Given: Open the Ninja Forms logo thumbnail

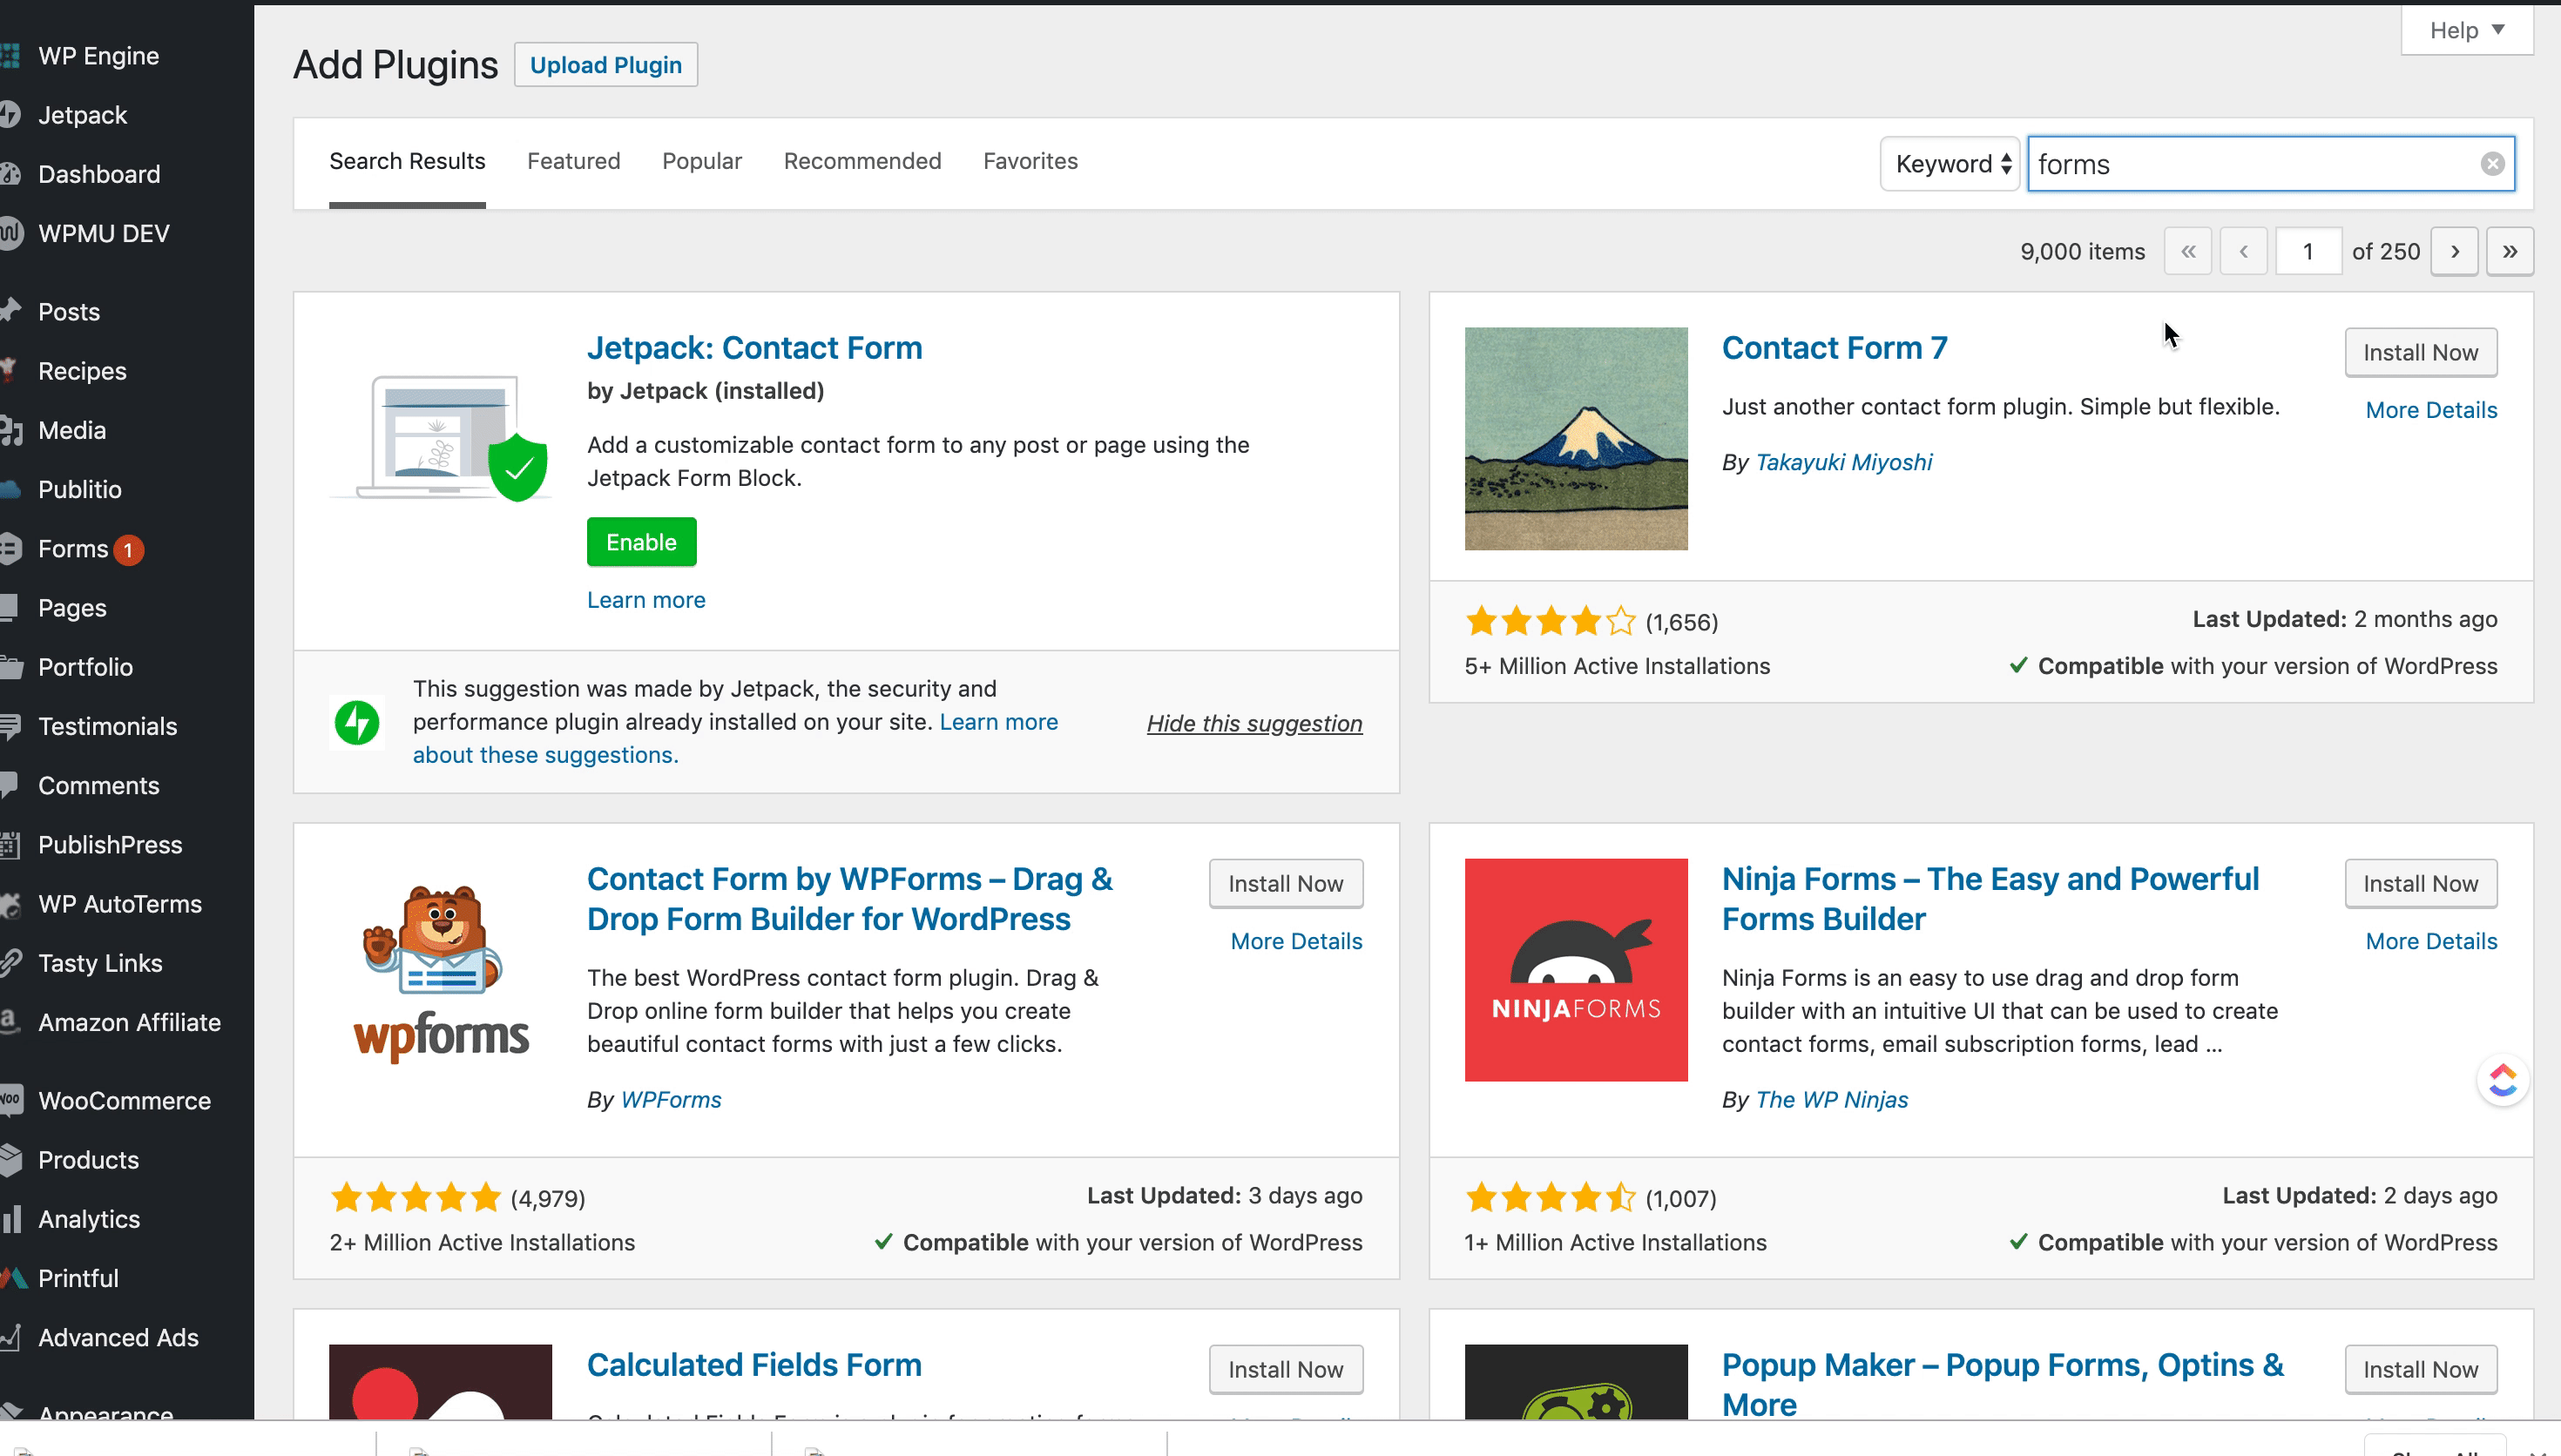Looking at the screenshot, I should tap(1575, 969).
